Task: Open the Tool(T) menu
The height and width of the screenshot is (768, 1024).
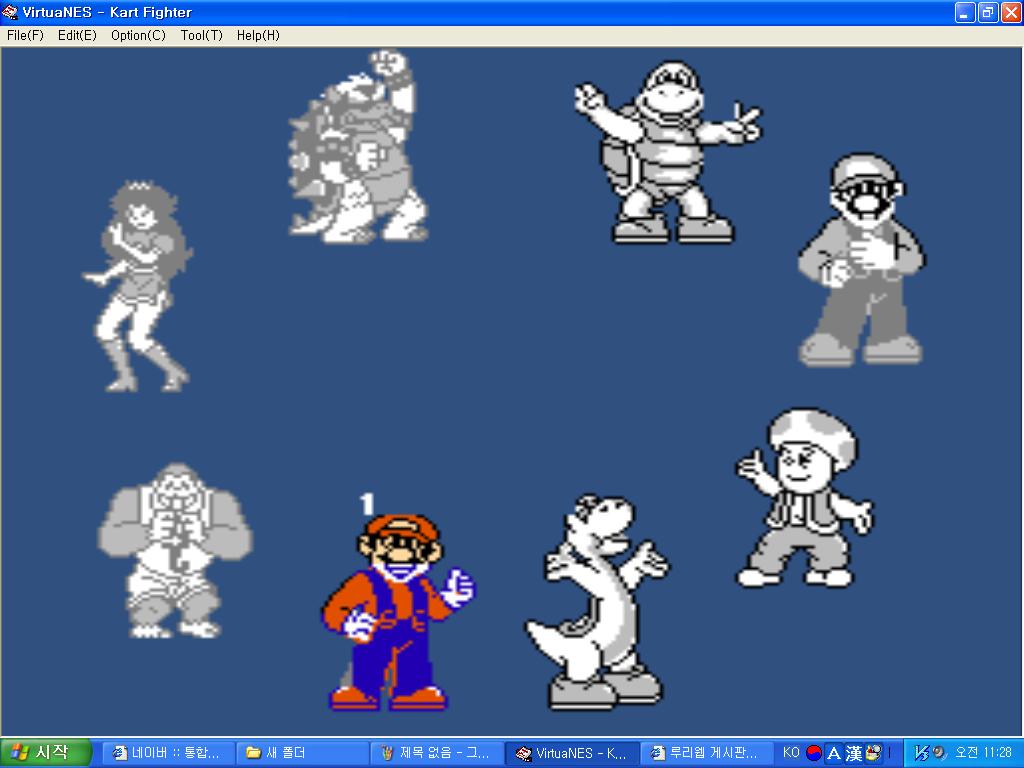Action: tap(201, 35)
